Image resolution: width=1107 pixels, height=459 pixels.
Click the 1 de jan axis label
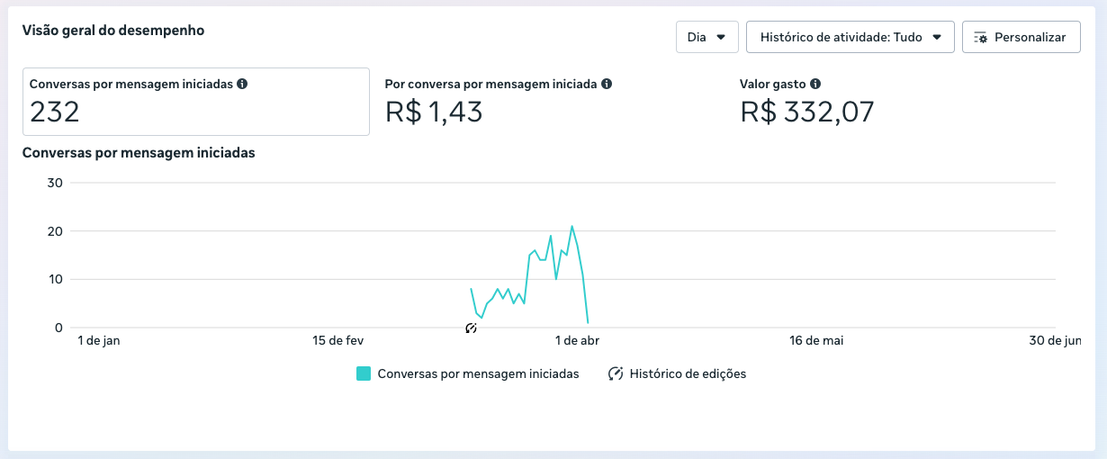(x=98, y=341)
